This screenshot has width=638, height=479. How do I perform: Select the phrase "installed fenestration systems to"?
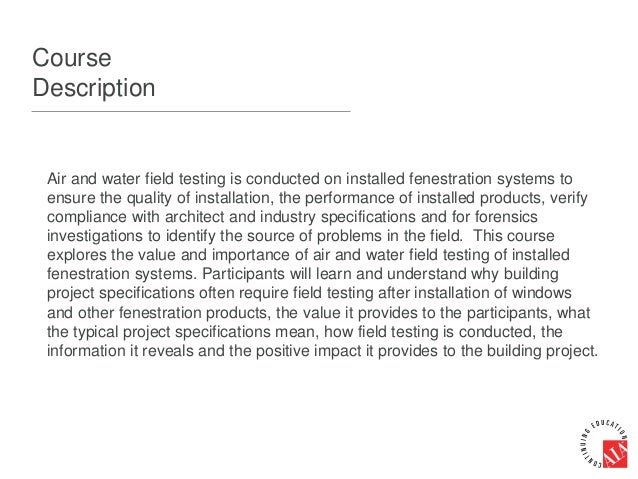pyautogui.click(x=461, y=179)
